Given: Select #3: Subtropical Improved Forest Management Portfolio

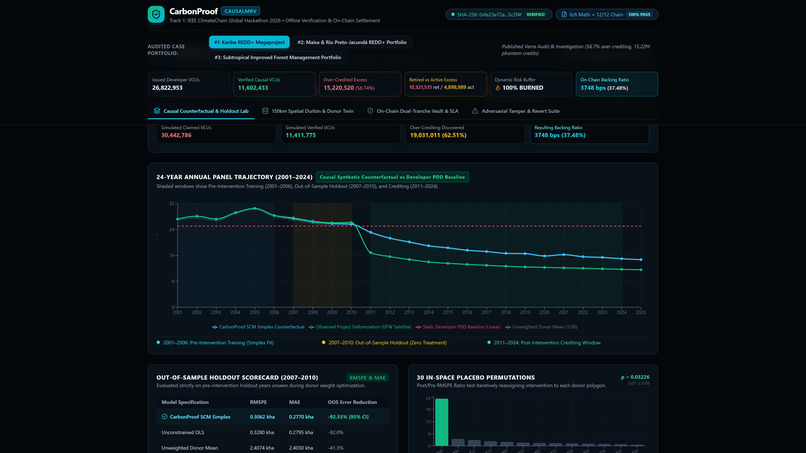Looking at the screenshot, I should tap(278, 58).
